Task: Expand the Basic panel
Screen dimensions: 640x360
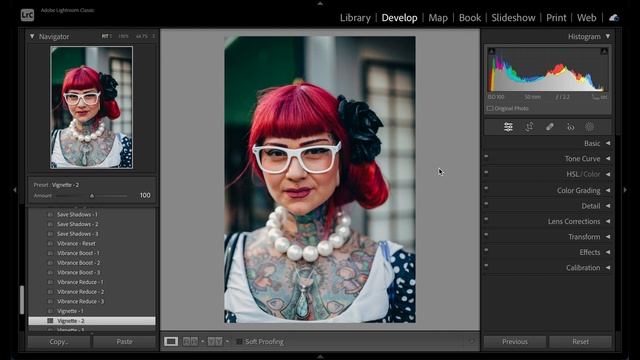Action: click(608, 143)
